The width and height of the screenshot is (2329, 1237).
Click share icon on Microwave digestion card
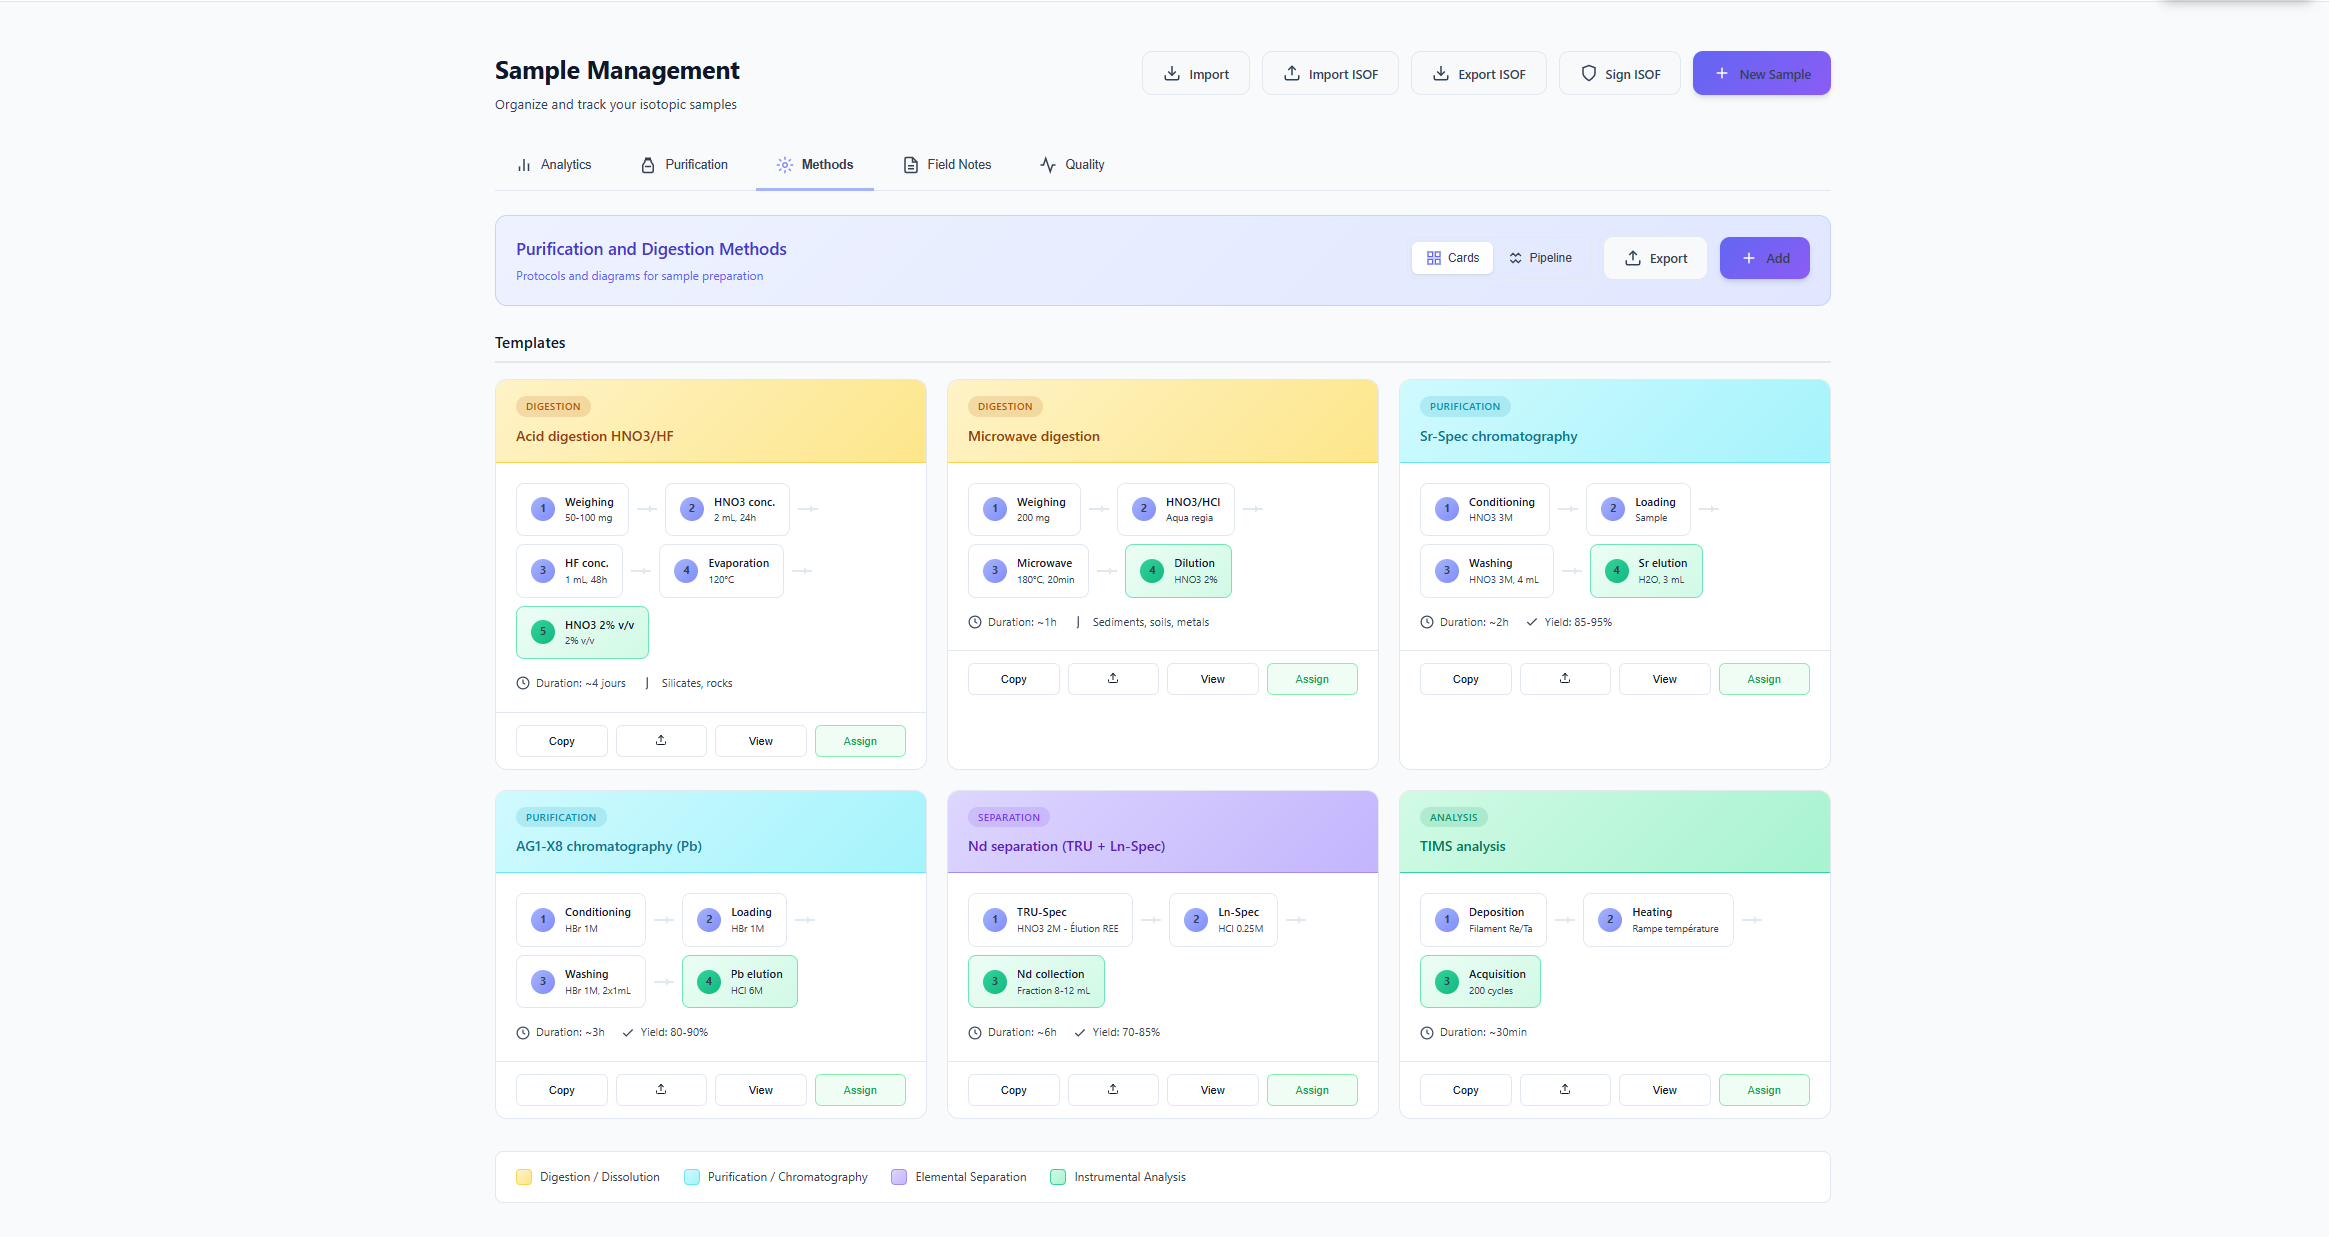[x=1113, y=679]
